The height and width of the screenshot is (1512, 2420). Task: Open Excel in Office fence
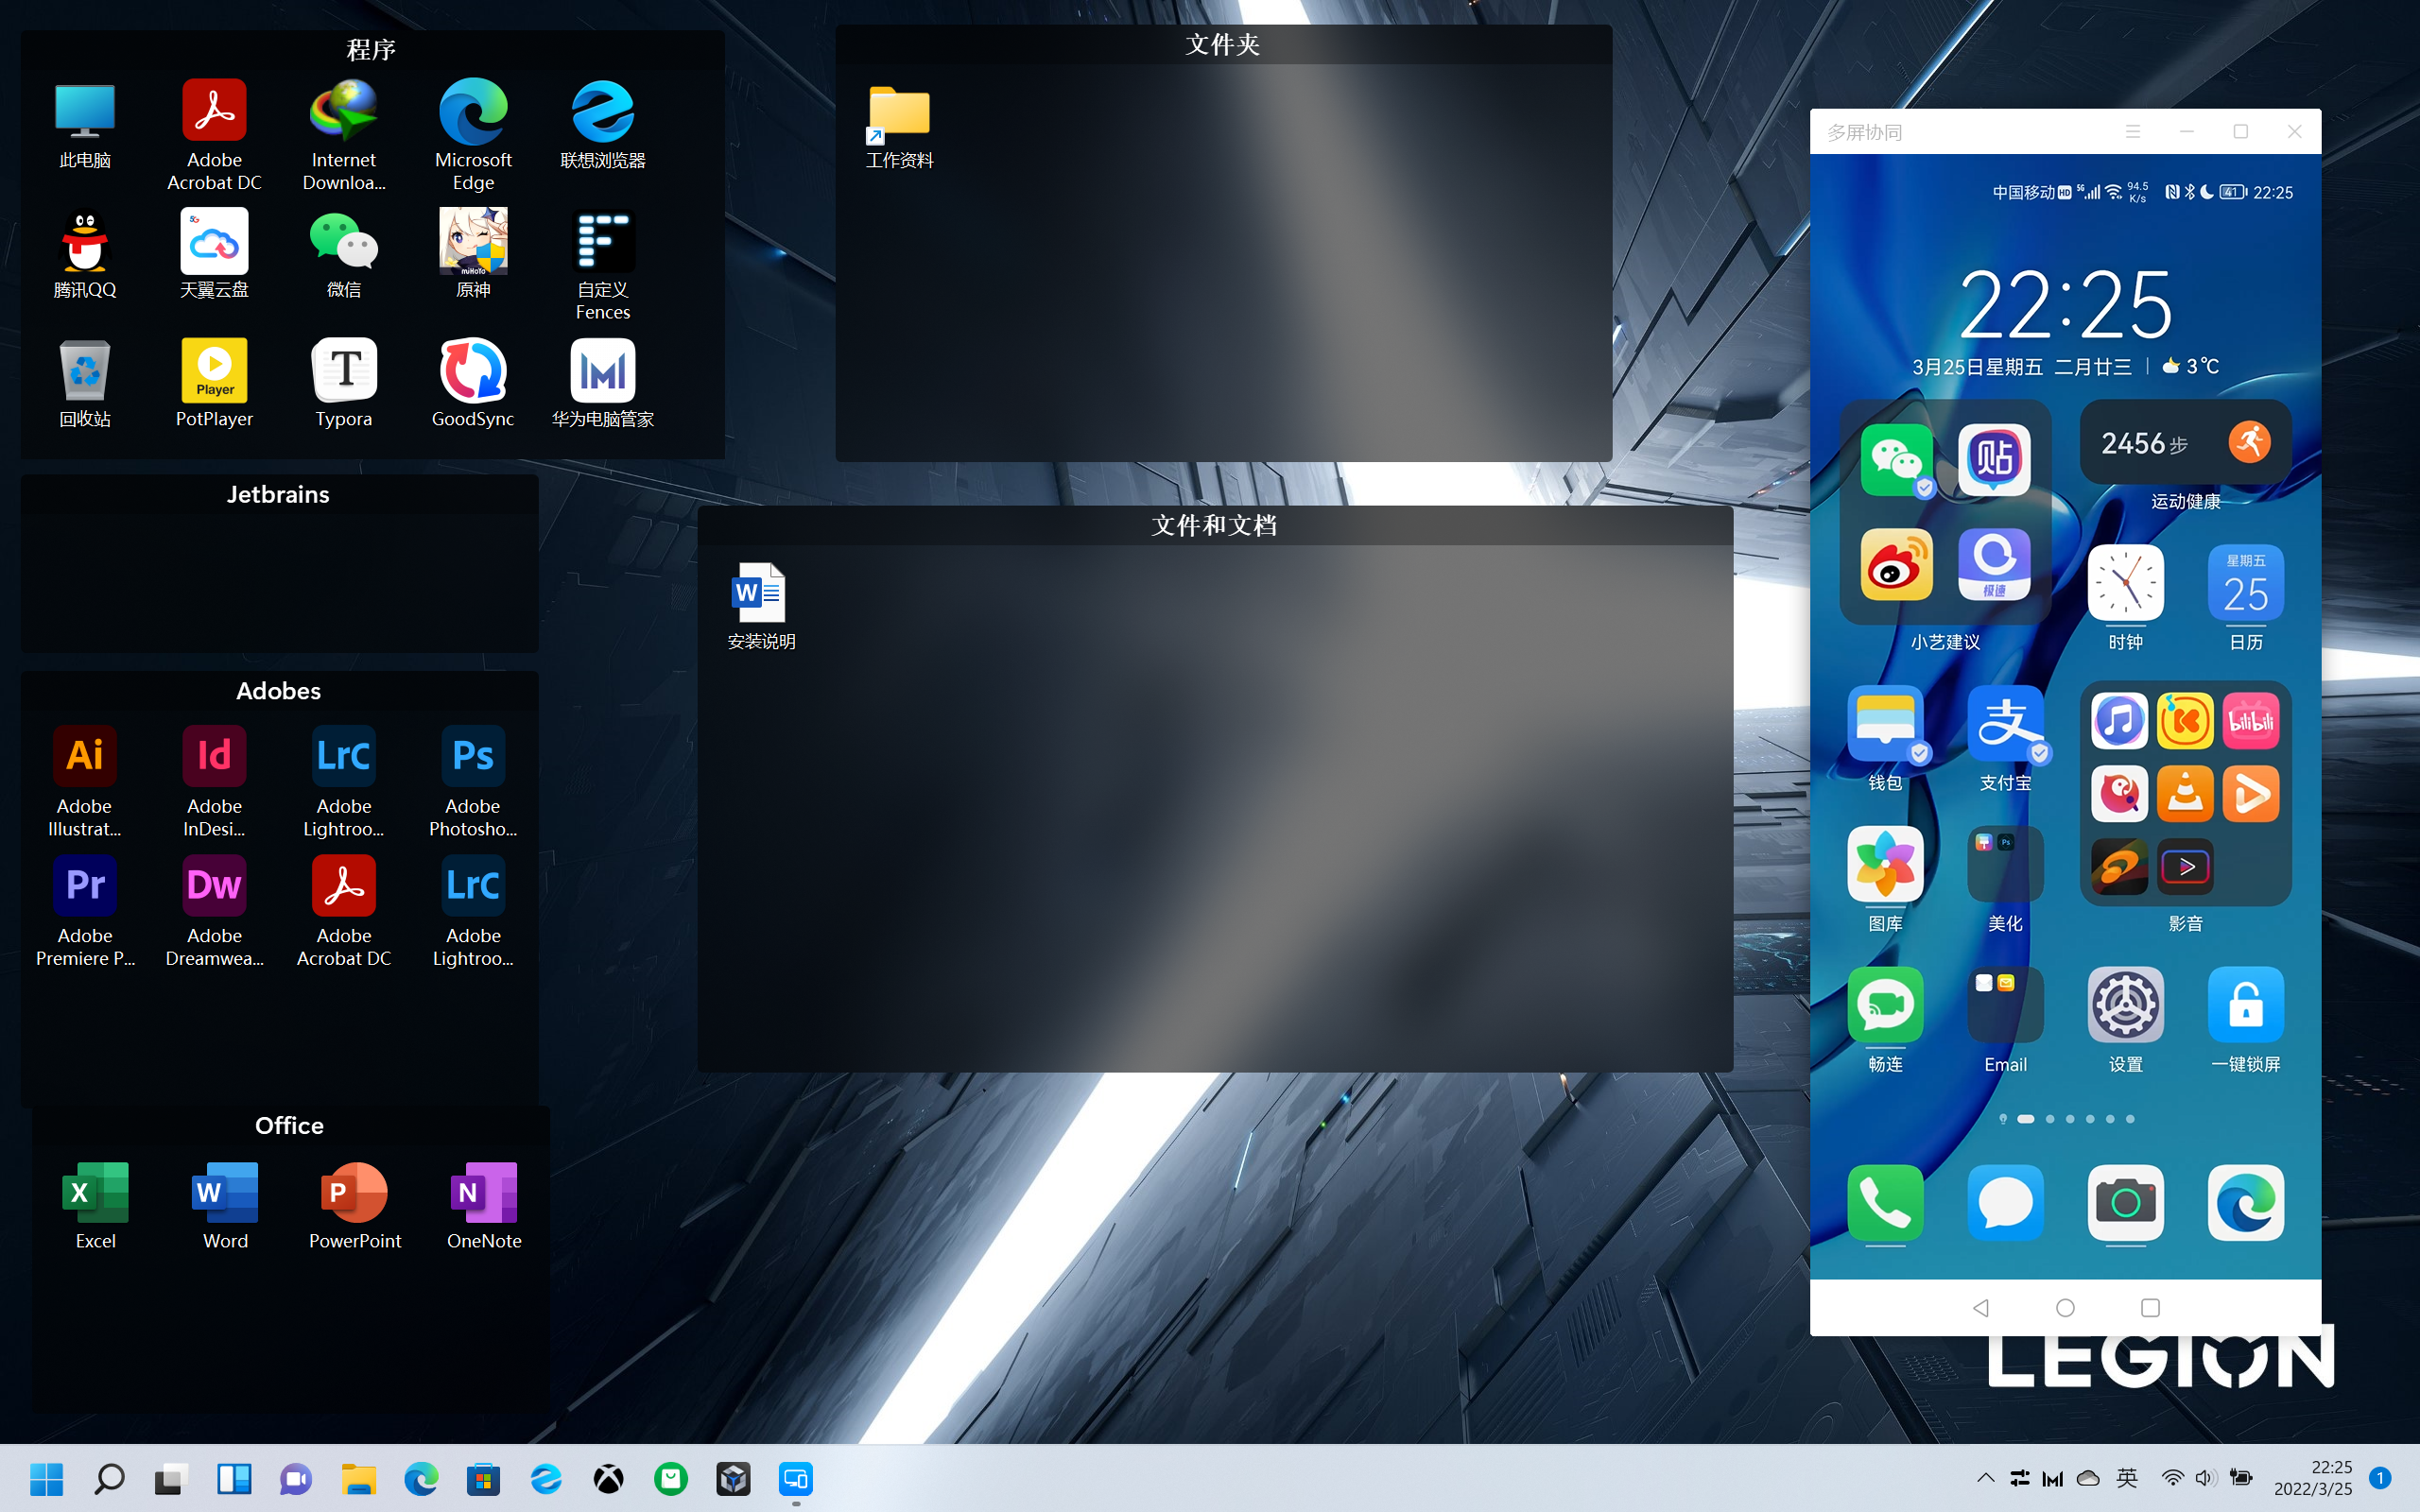click(95, 1205)
